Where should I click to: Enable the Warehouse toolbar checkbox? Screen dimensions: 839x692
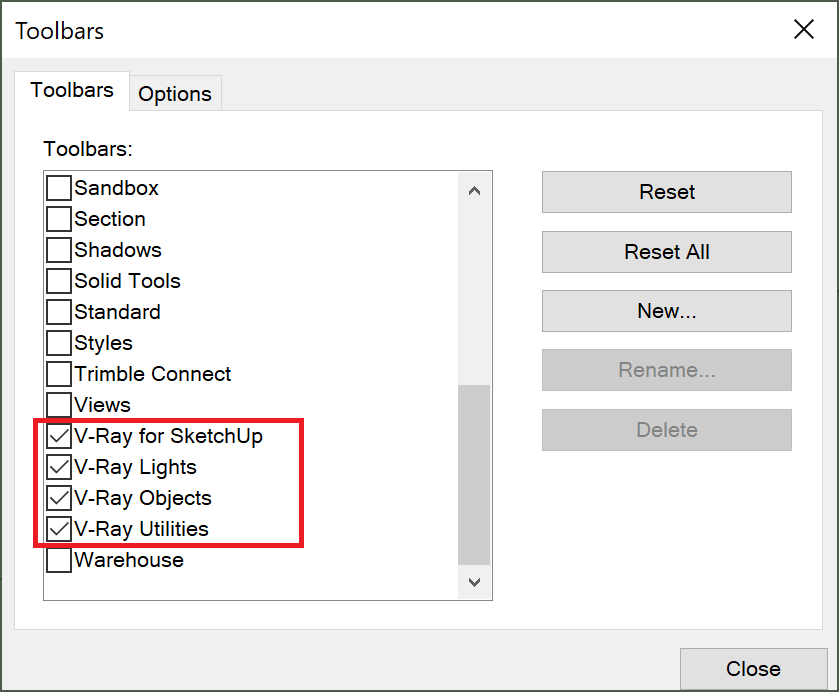coord(59,560)
